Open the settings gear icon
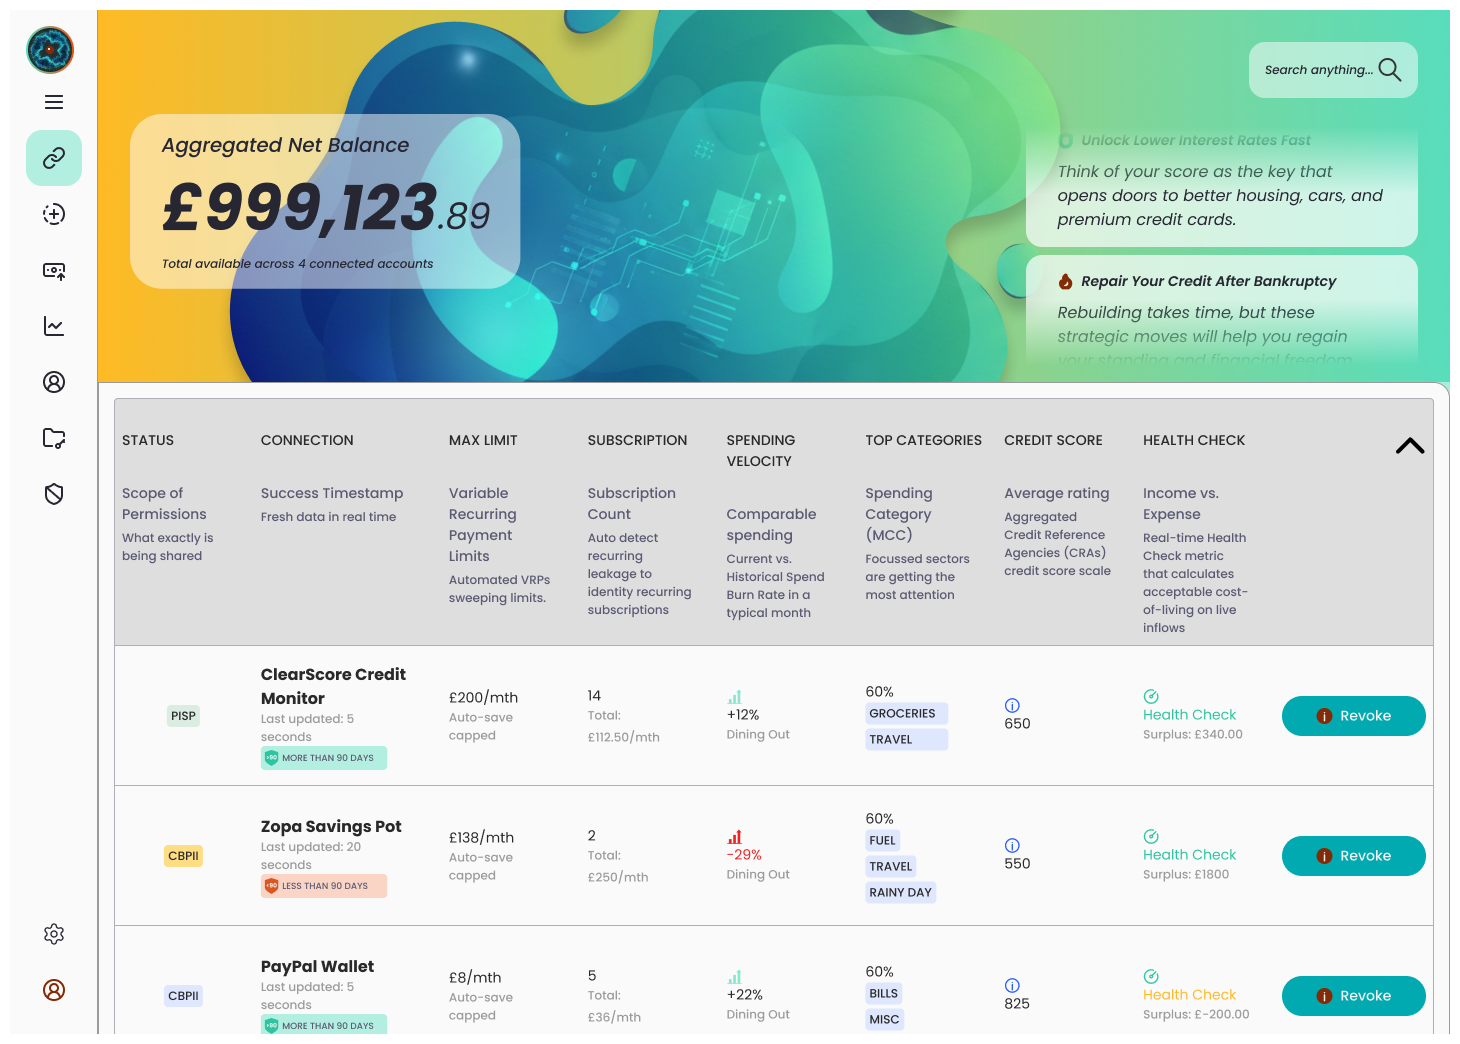 pos(53,934)
